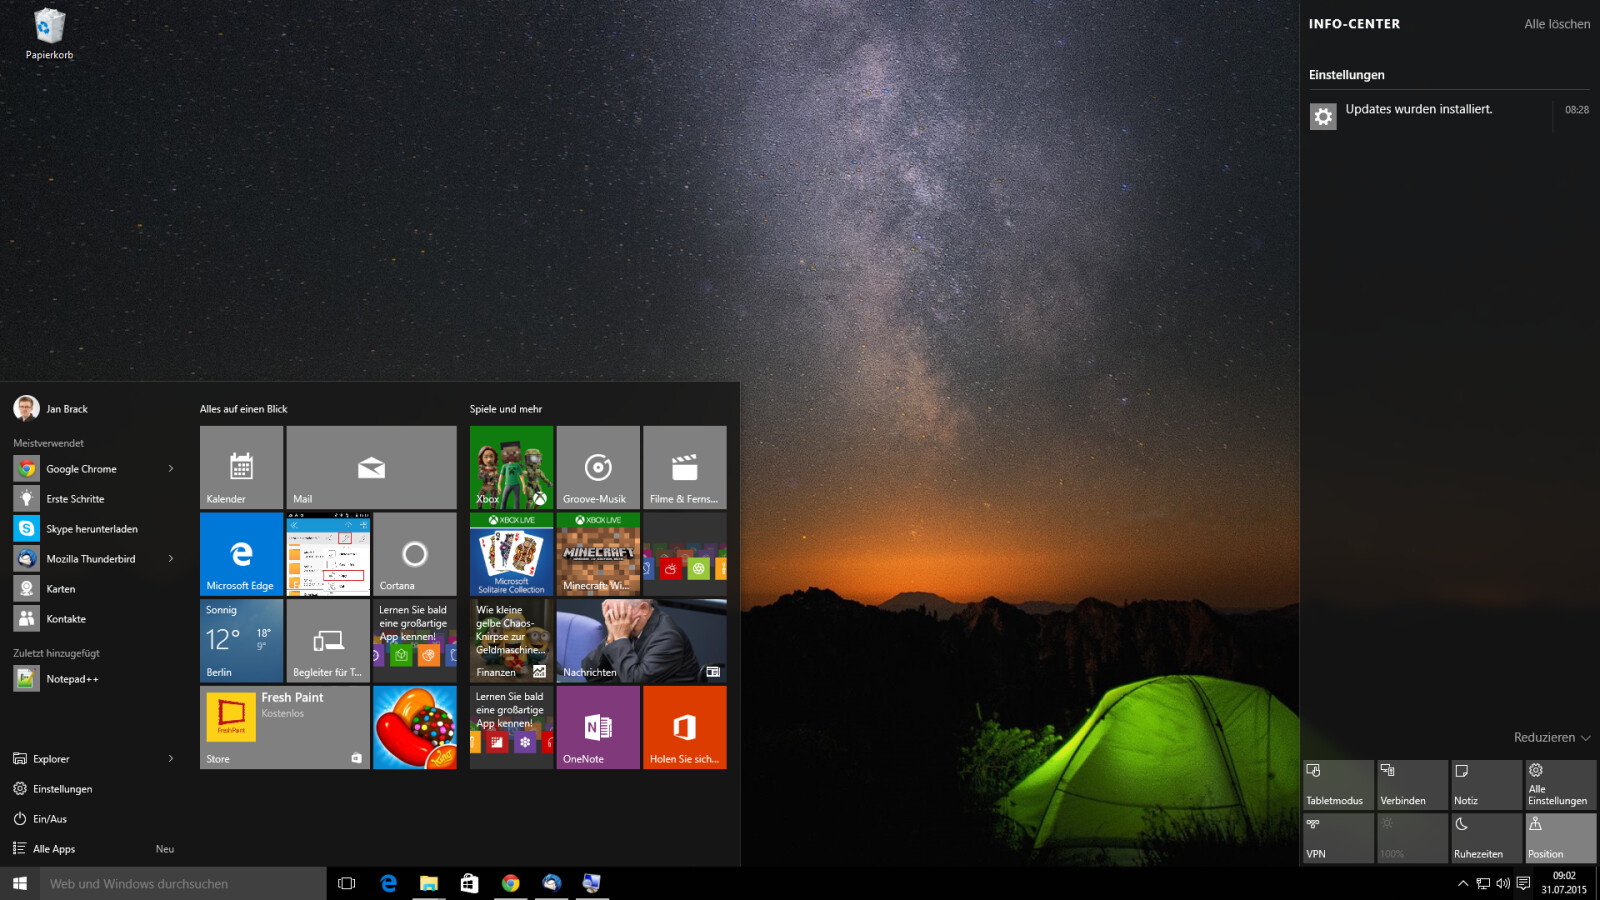Expand Mozilla Thunderbird jump list arrow

point(171,558)
